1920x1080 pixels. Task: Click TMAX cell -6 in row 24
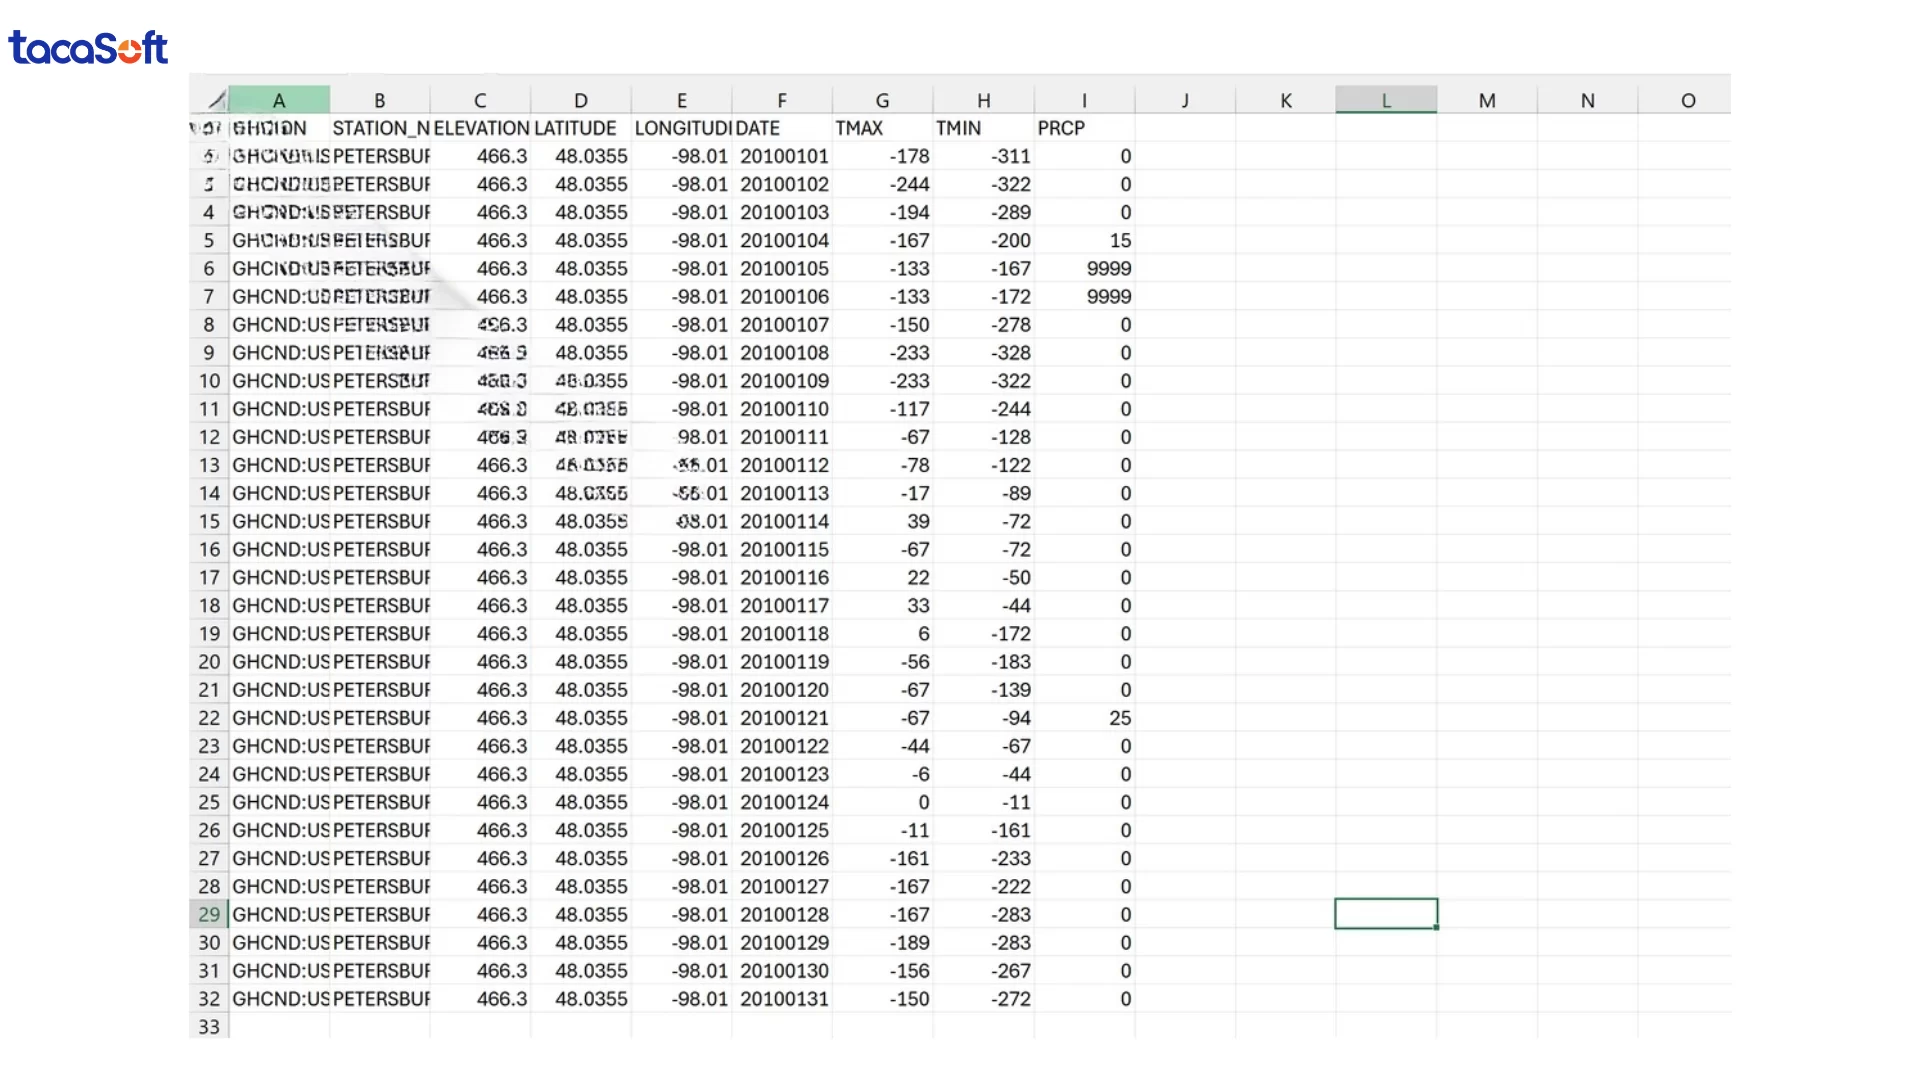tap(883, 774)
